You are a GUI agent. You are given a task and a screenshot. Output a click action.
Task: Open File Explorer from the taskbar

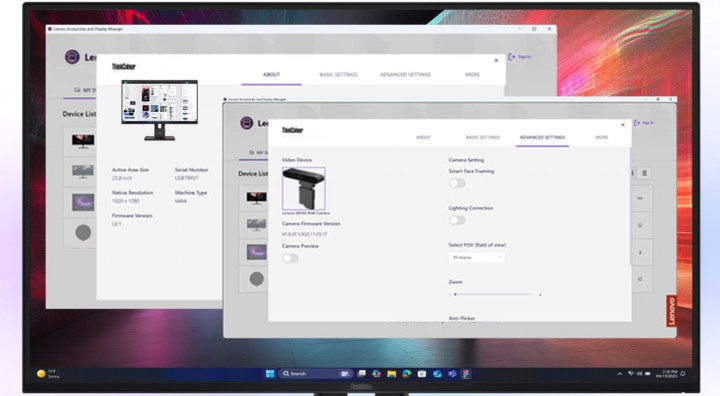pos(392,373)
